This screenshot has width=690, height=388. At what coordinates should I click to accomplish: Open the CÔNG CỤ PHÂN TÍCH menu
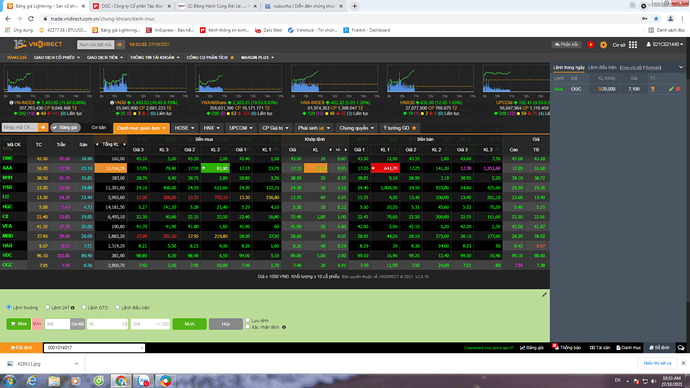[210, 58]
